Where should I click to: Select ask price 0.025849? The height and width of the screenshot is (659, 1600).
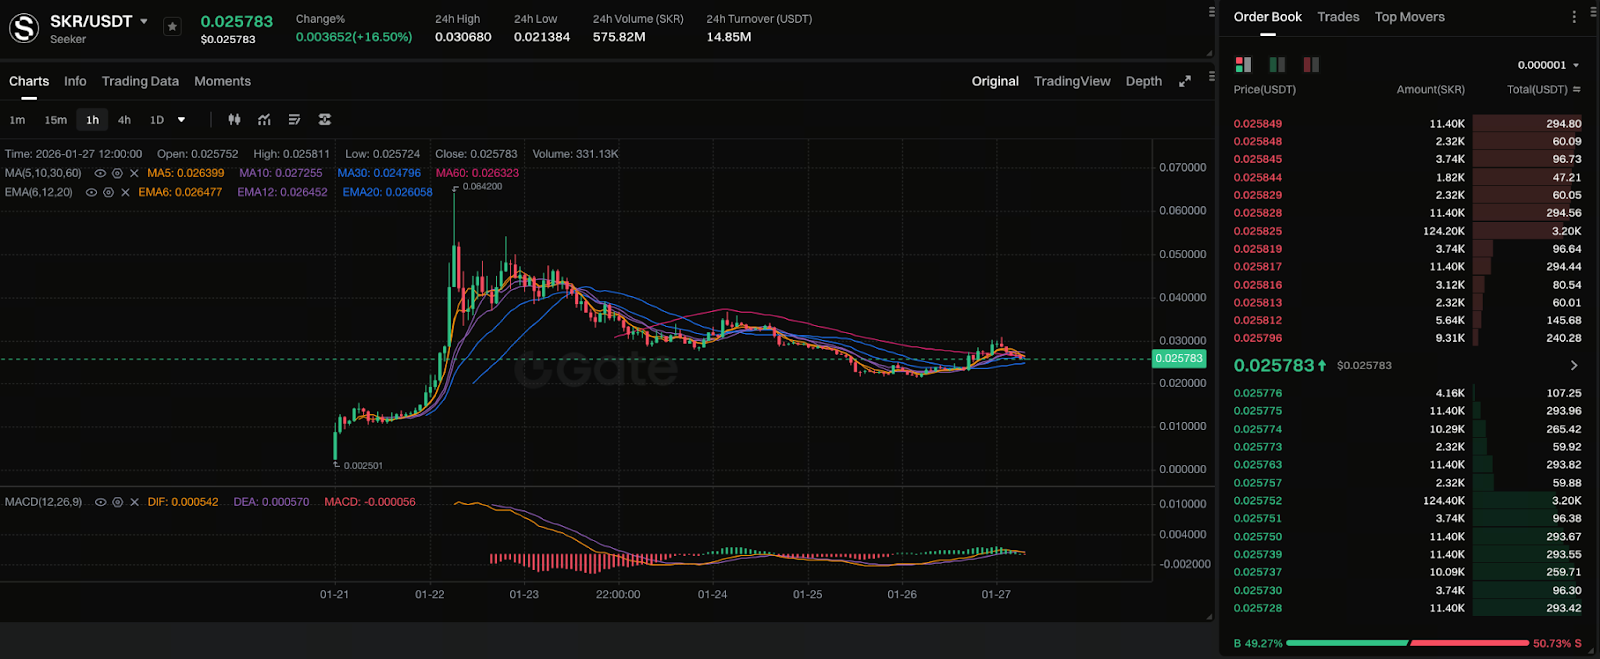coord(1258,124)
